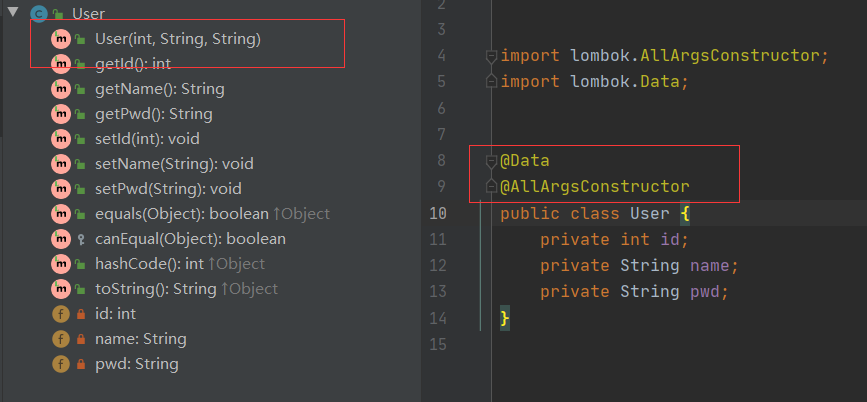Click the method icon beside setName(String)
This screenshot has width=867, height=402.
[x=61, y=164]
